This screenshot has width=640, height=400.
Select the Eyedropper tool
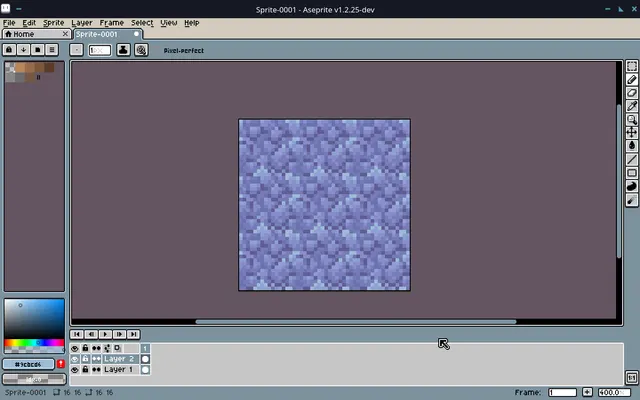632,106
